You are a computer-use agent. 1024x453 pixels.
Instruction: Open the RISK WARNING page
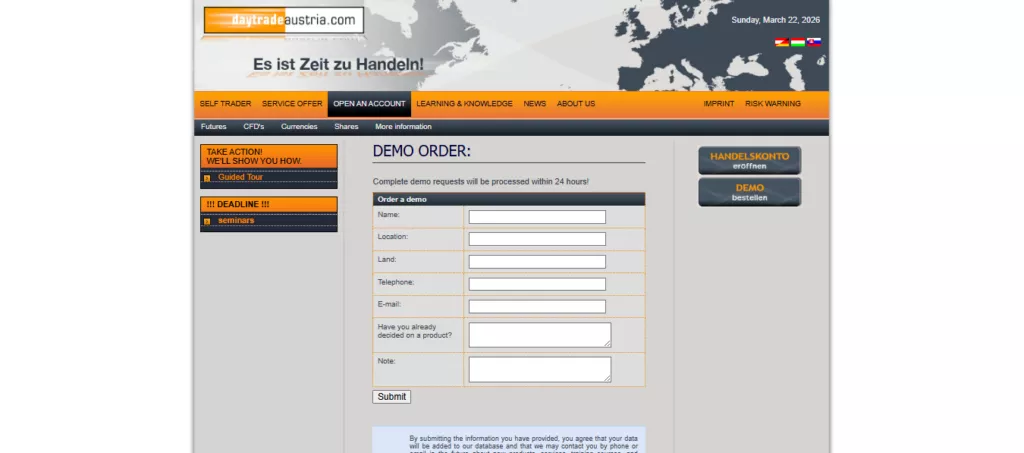click(x=773, y=104)
